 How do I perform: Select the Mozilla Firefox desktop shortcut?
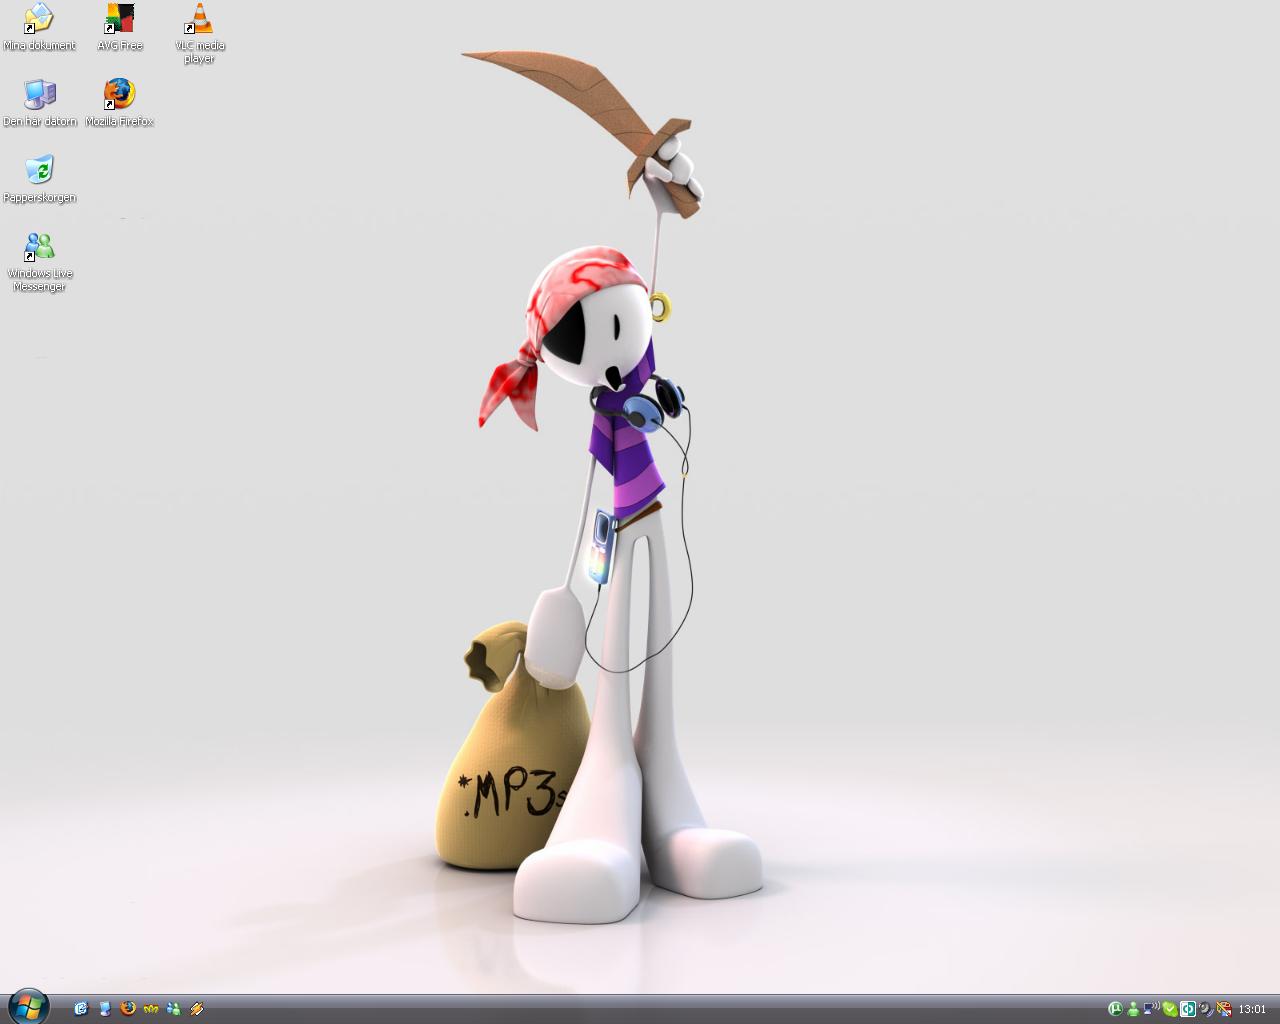click(119, 103)
